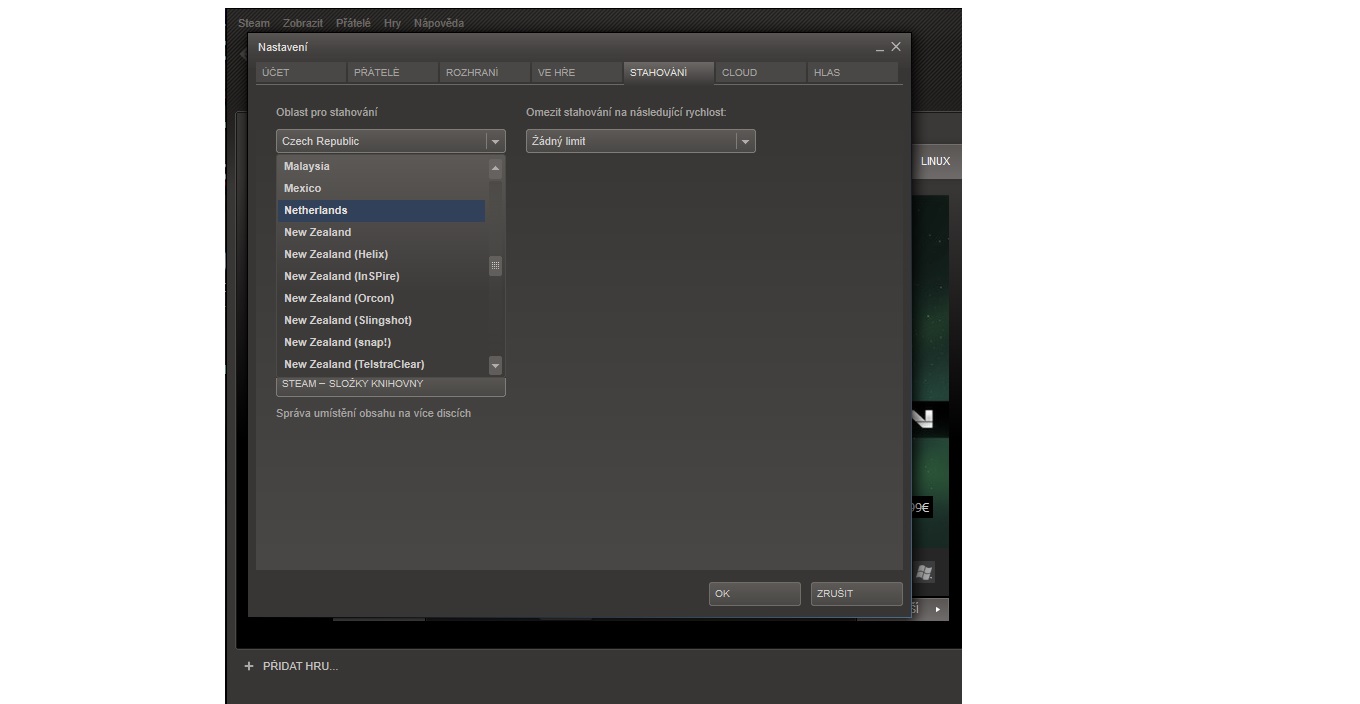Open the LINUX tab in the Steam window
1360x704 pixels.
click(x=936, y=162)
